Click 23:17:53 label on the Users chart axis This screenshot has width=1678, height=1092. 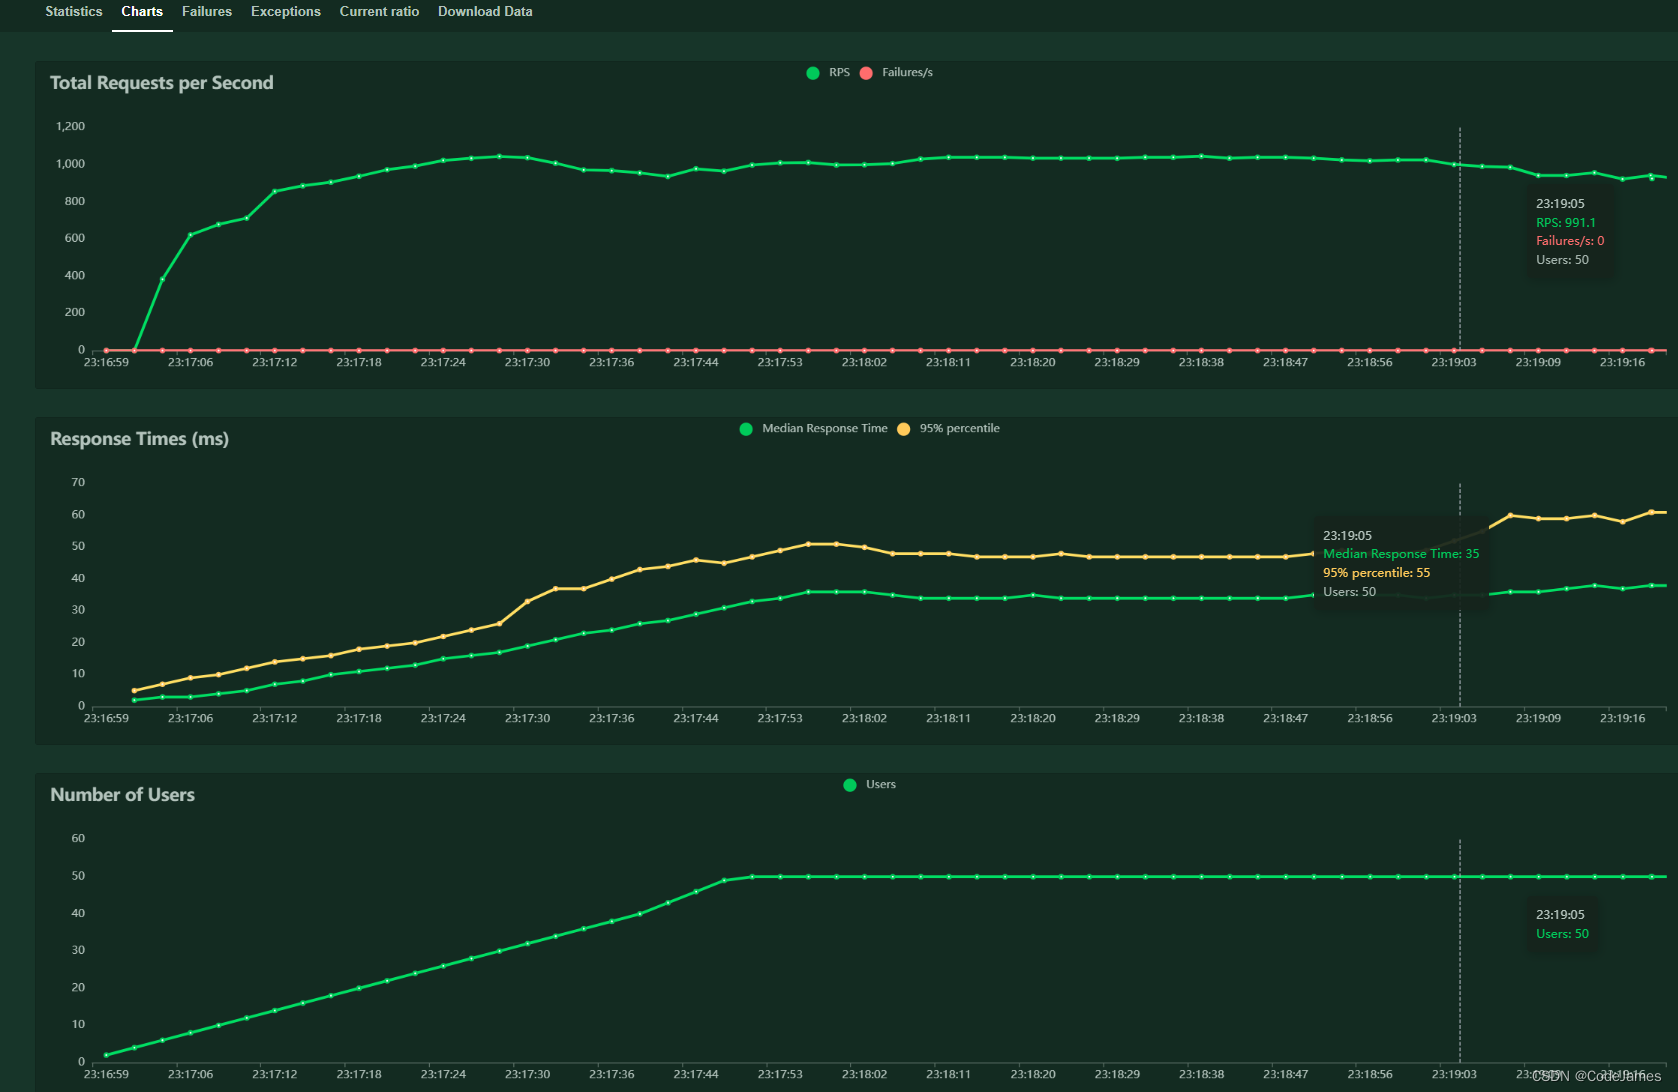[780, 1074]
